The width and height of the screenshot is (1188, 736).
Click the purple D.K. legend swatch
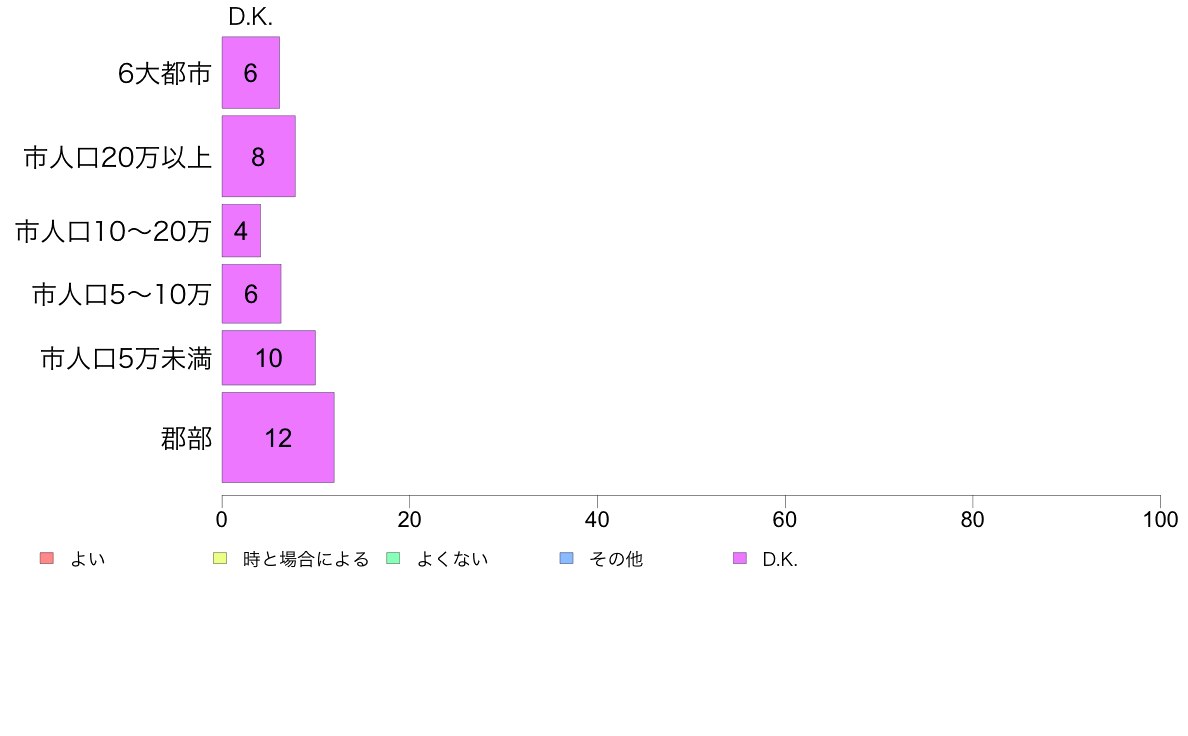click(x=739, y=559)
